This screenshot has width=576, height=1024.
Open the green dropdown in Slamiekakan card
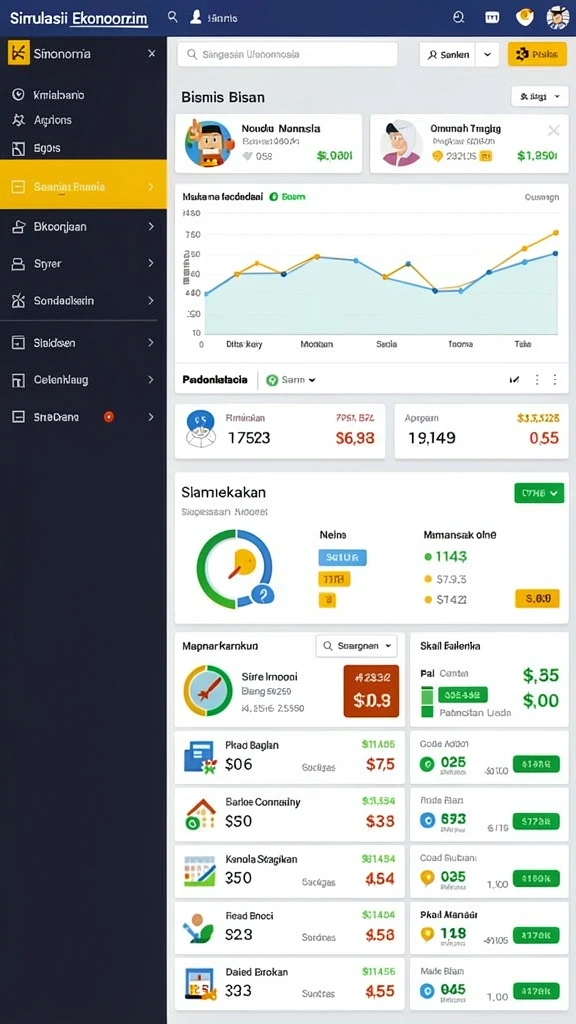(539, 493)
